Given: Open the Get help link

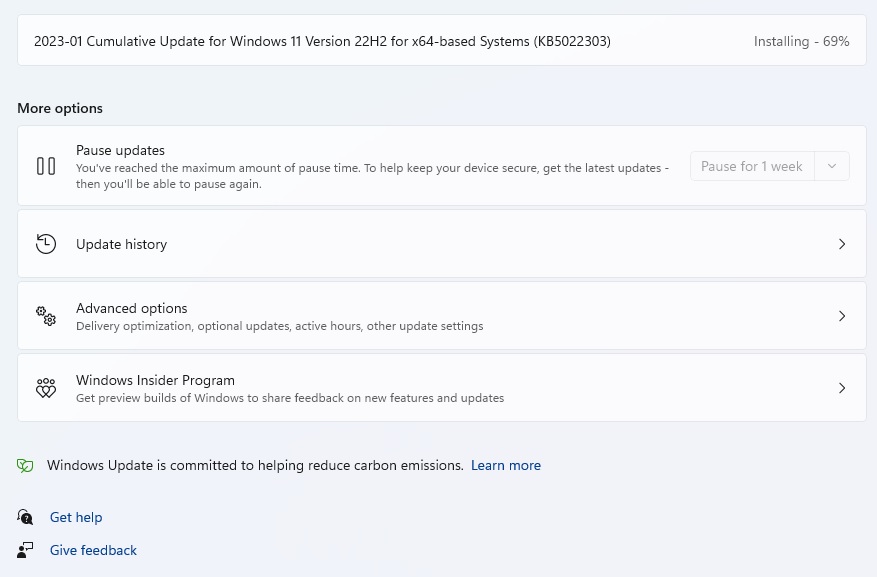Looking at the screenshot, I should [76, 517].
